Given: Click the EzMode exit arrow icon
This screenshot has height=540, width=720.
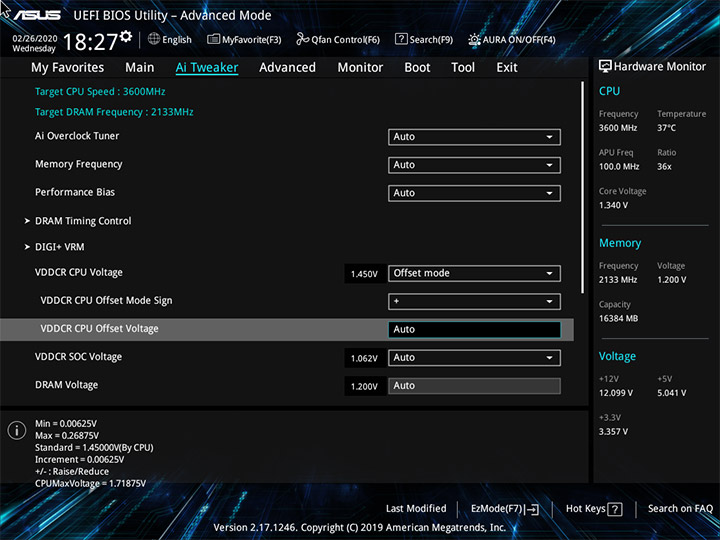Looking at the screenshot, I should click(x=532, y=509).
